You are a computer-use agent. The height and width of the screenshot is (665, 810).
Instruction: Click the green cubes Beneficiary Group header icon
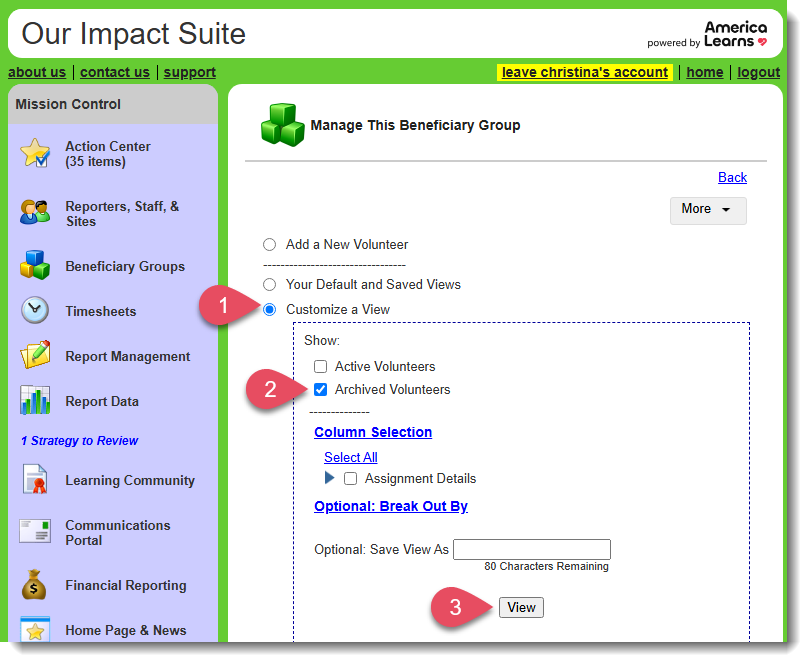(283, 125)
